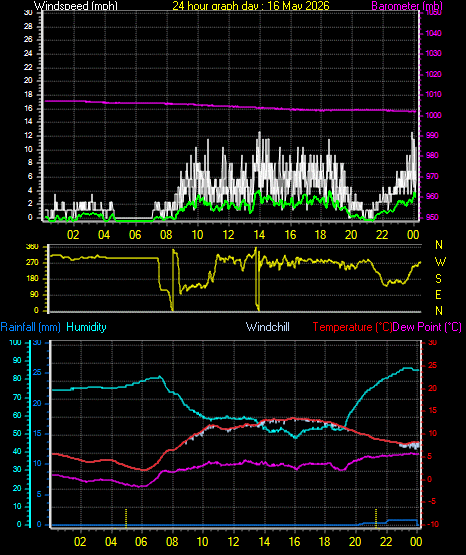Click the 16 hour label under temperature graph
The image size is (466, 555).
[x=294, y=542]
